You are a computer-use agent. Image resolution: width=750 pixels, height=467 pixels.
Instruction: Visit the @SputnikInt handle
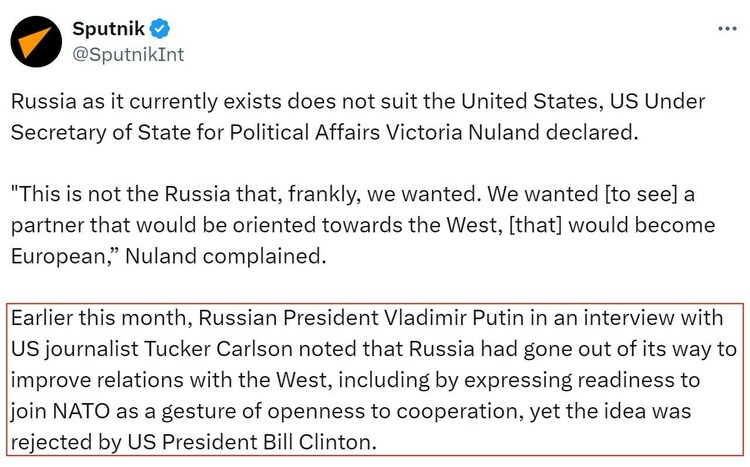128,55
